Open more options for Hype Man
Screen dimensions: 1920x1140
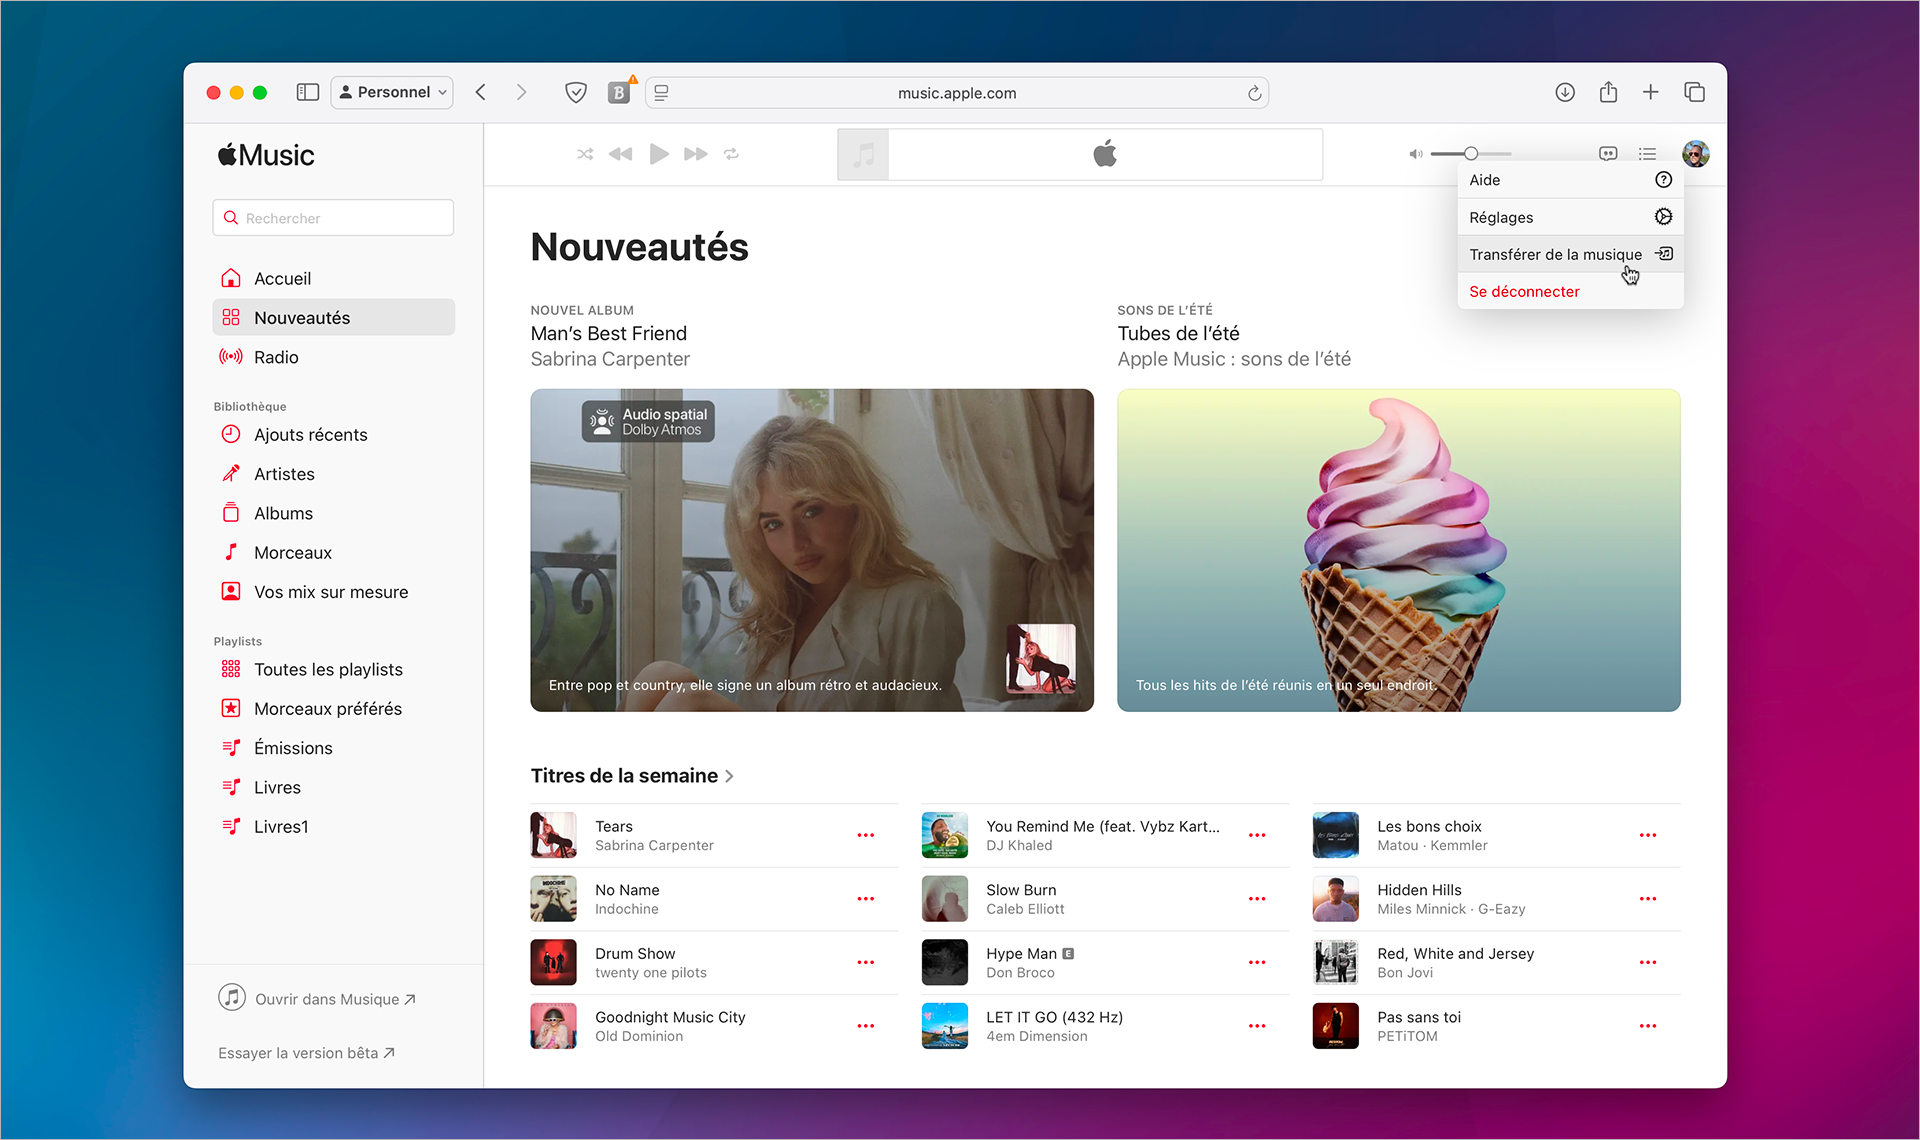pos(1257,962)
